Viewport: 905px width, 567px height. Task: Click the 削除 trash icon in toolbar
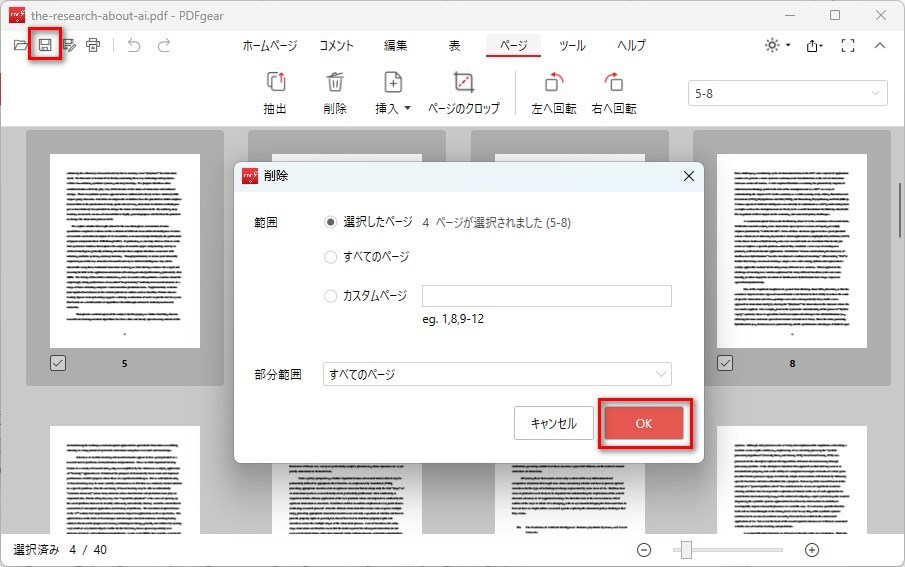(335, 82)
